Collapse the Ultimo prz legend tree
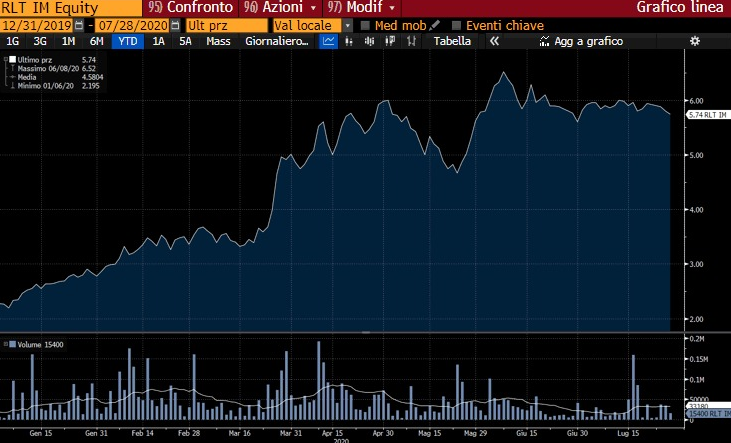Viewport: 731px width, 443px height. (6, 60)
